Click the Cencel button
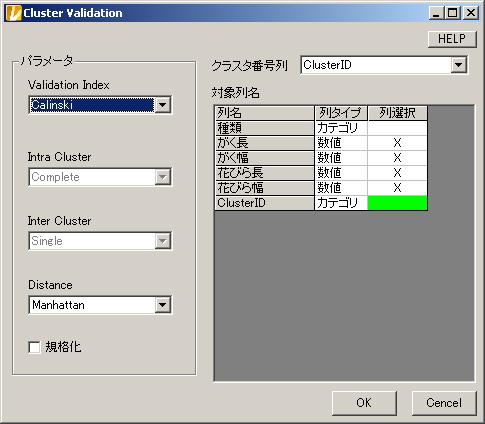The height and width of the screenshot is (424, 485). pyautogui.click(x=444, y=403)
